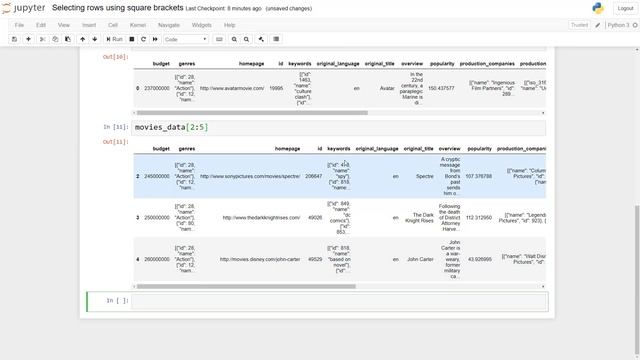
Task: Restart the kernel circular arrow icon
Action: click(143, 39)
